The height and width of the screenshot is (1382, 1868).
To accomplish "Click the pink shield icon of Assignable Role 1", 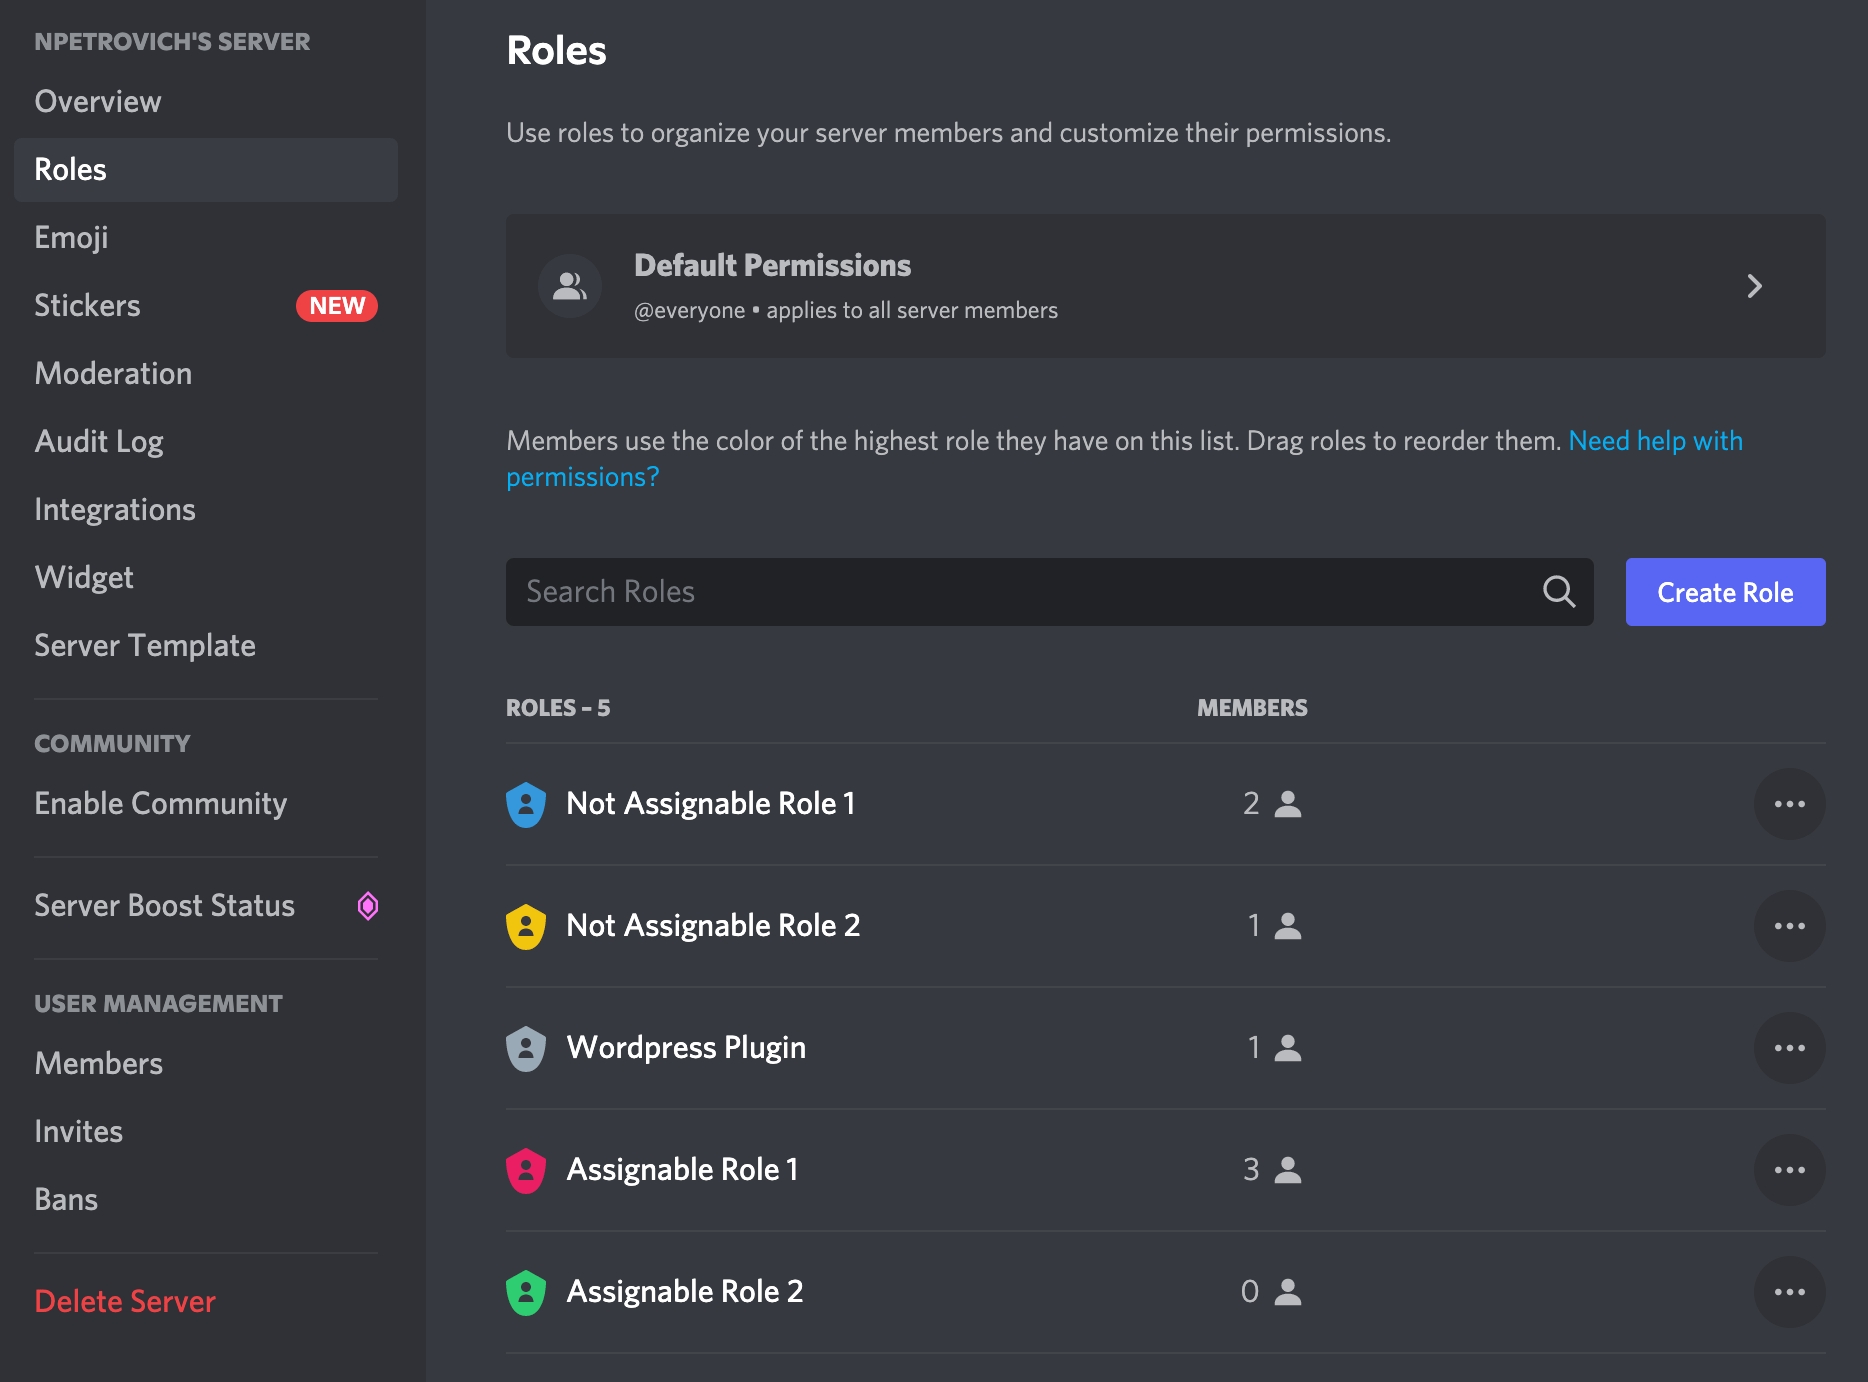I will coord(526,1170).
